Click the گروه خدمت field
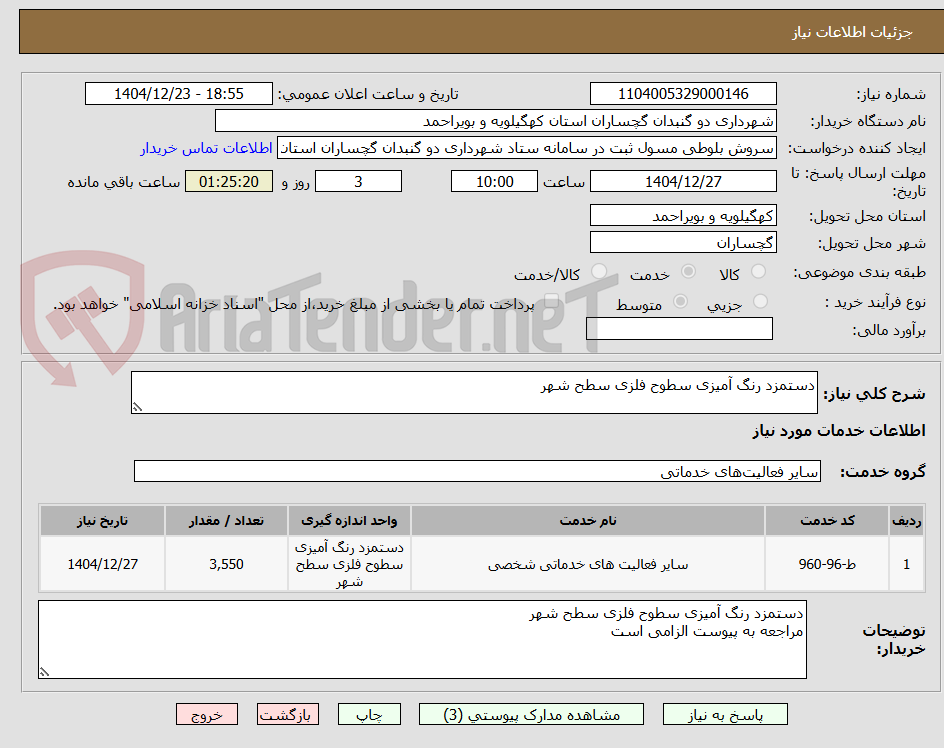The height and width of the screenshot is (748, 944). (477, 471)
